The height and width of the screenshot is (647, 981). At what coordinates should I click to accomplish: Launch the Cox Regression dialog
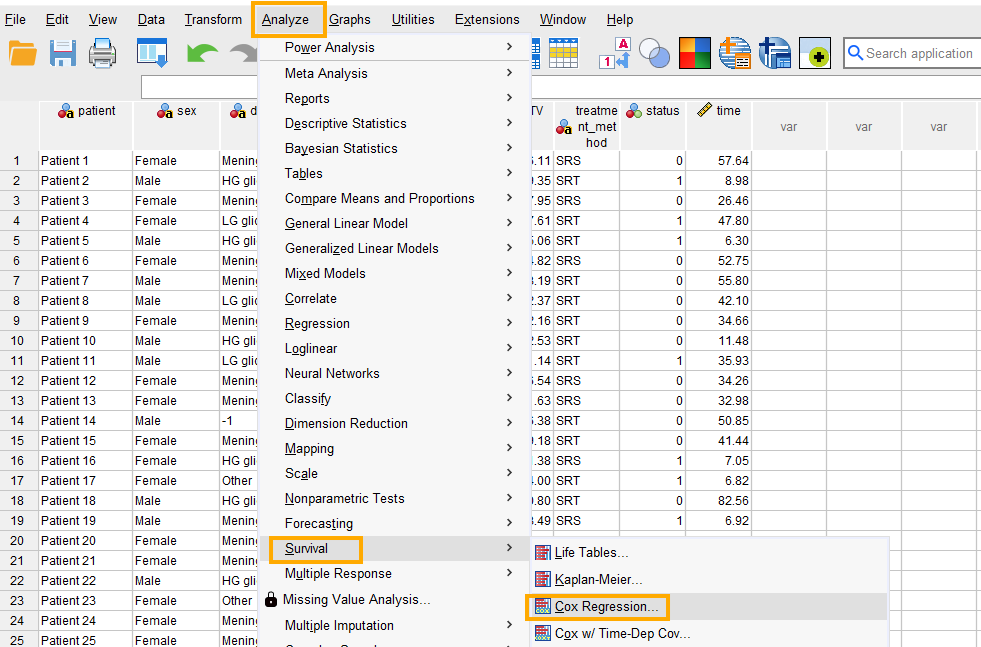tap(597, 606)
